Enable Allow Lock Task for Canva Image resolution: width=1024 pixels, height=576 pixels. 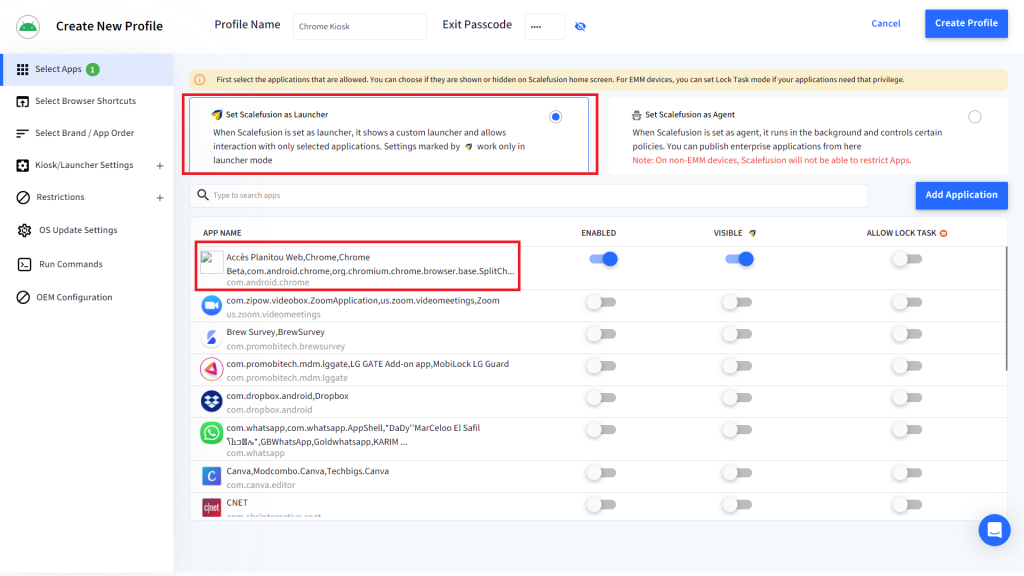coord(907,473)
